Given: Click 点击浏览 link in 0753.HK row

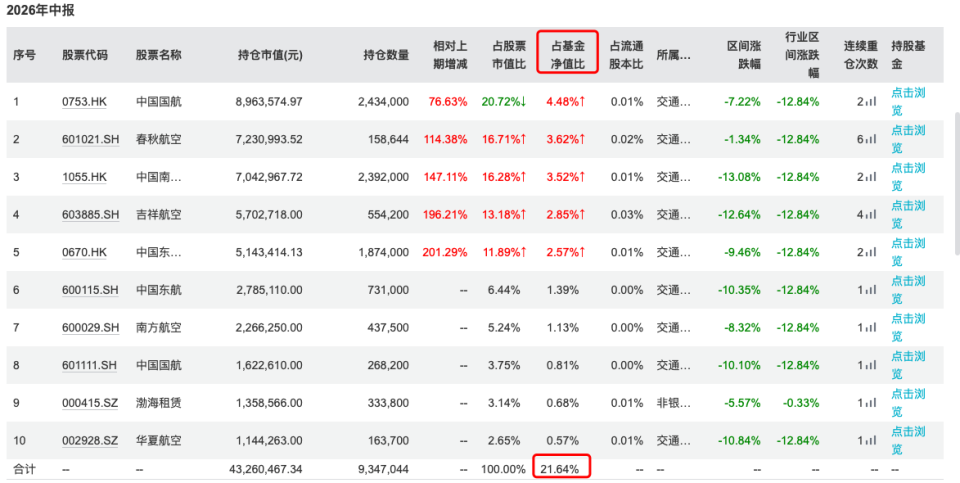Looking at the screenshot, I should point(908,102).
